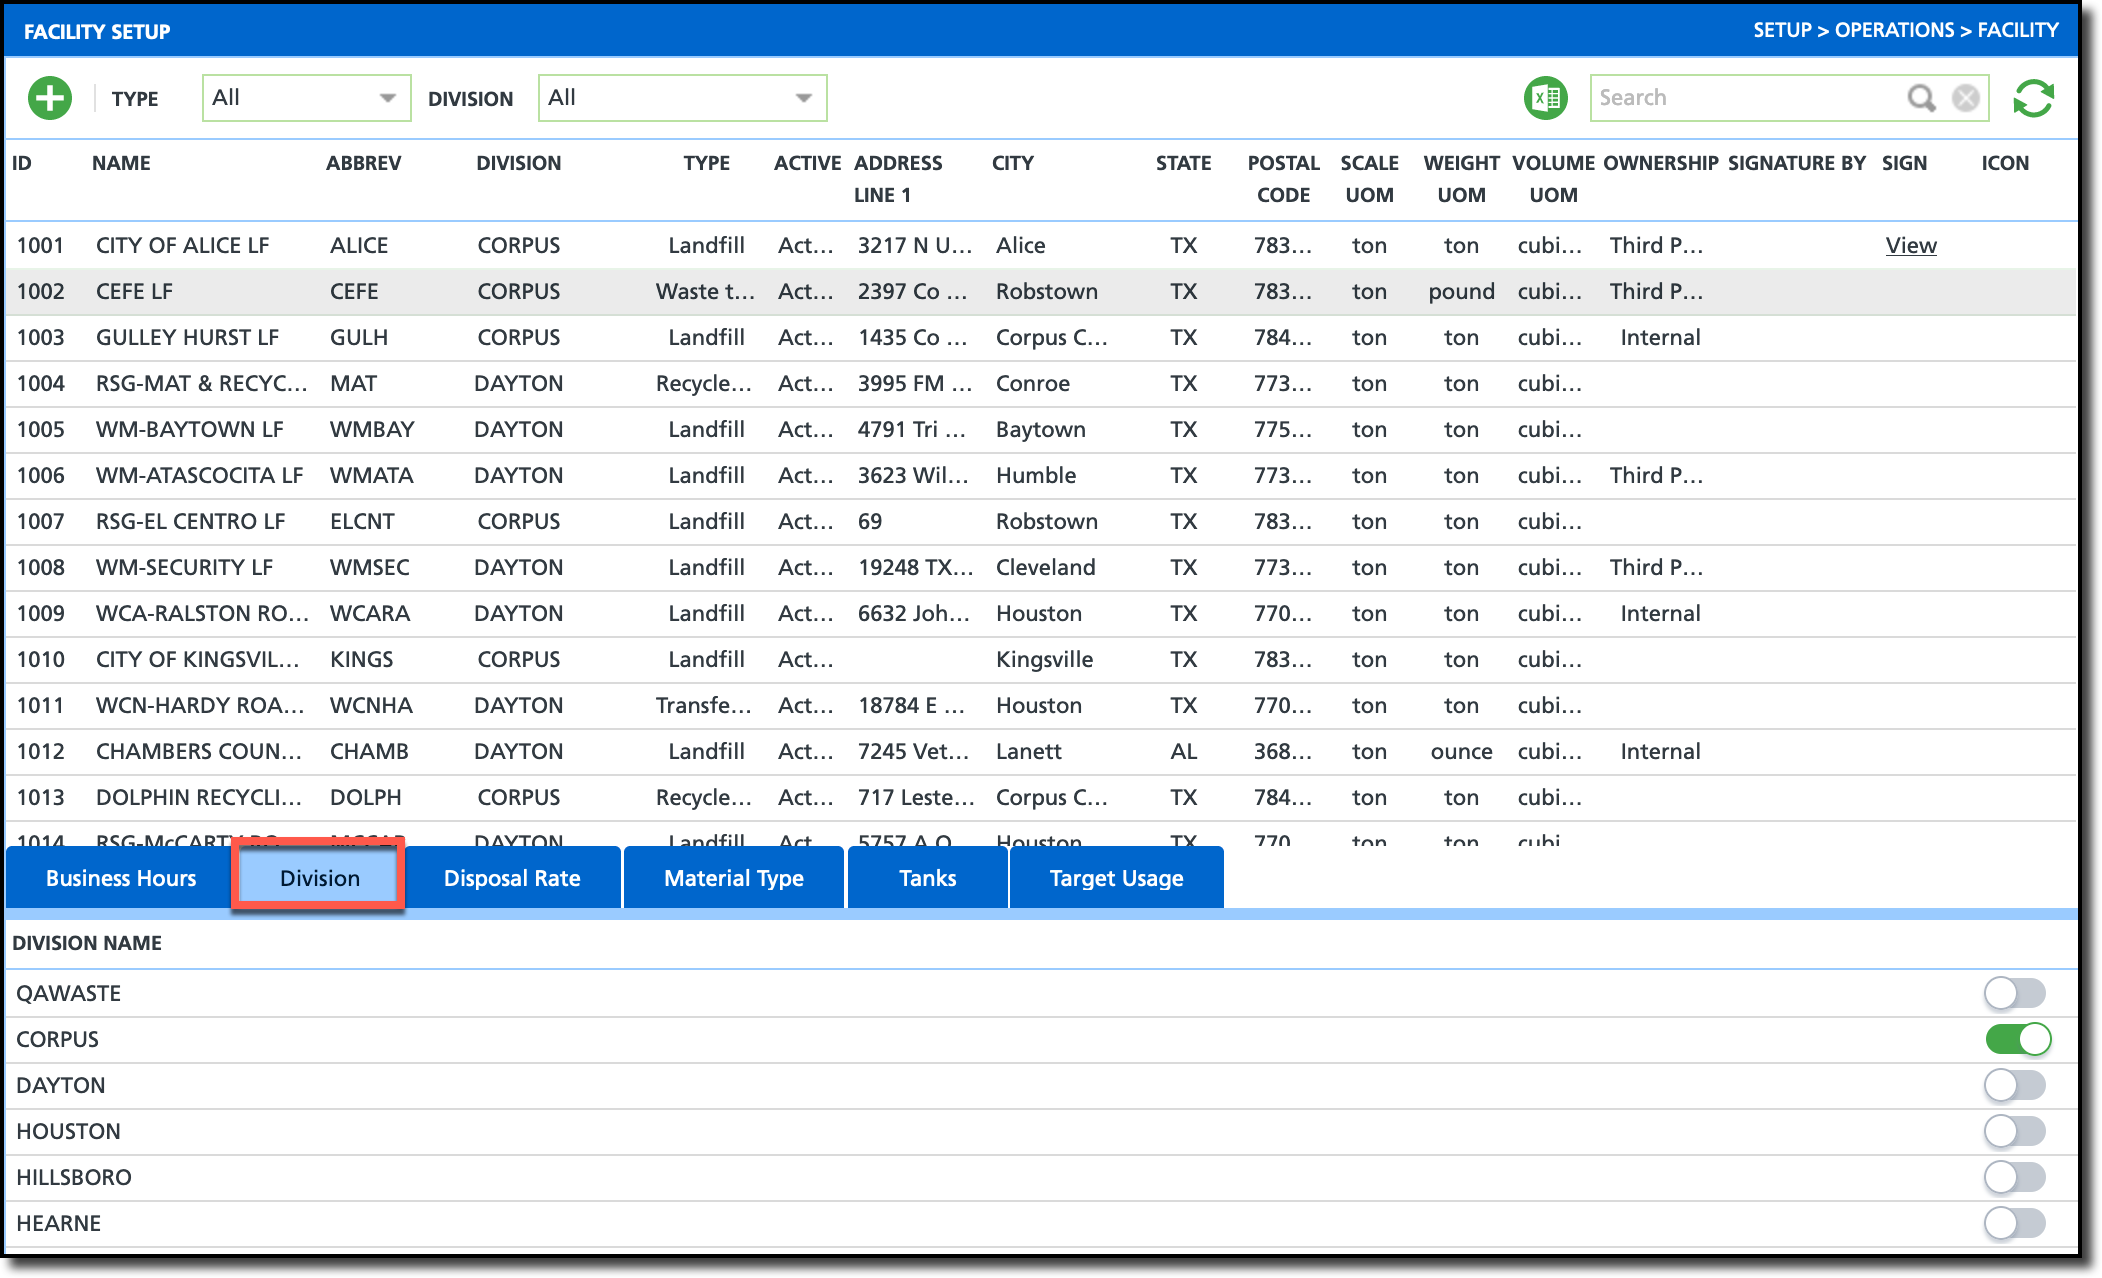Switch to the Business Hours tab

(120, 878)
